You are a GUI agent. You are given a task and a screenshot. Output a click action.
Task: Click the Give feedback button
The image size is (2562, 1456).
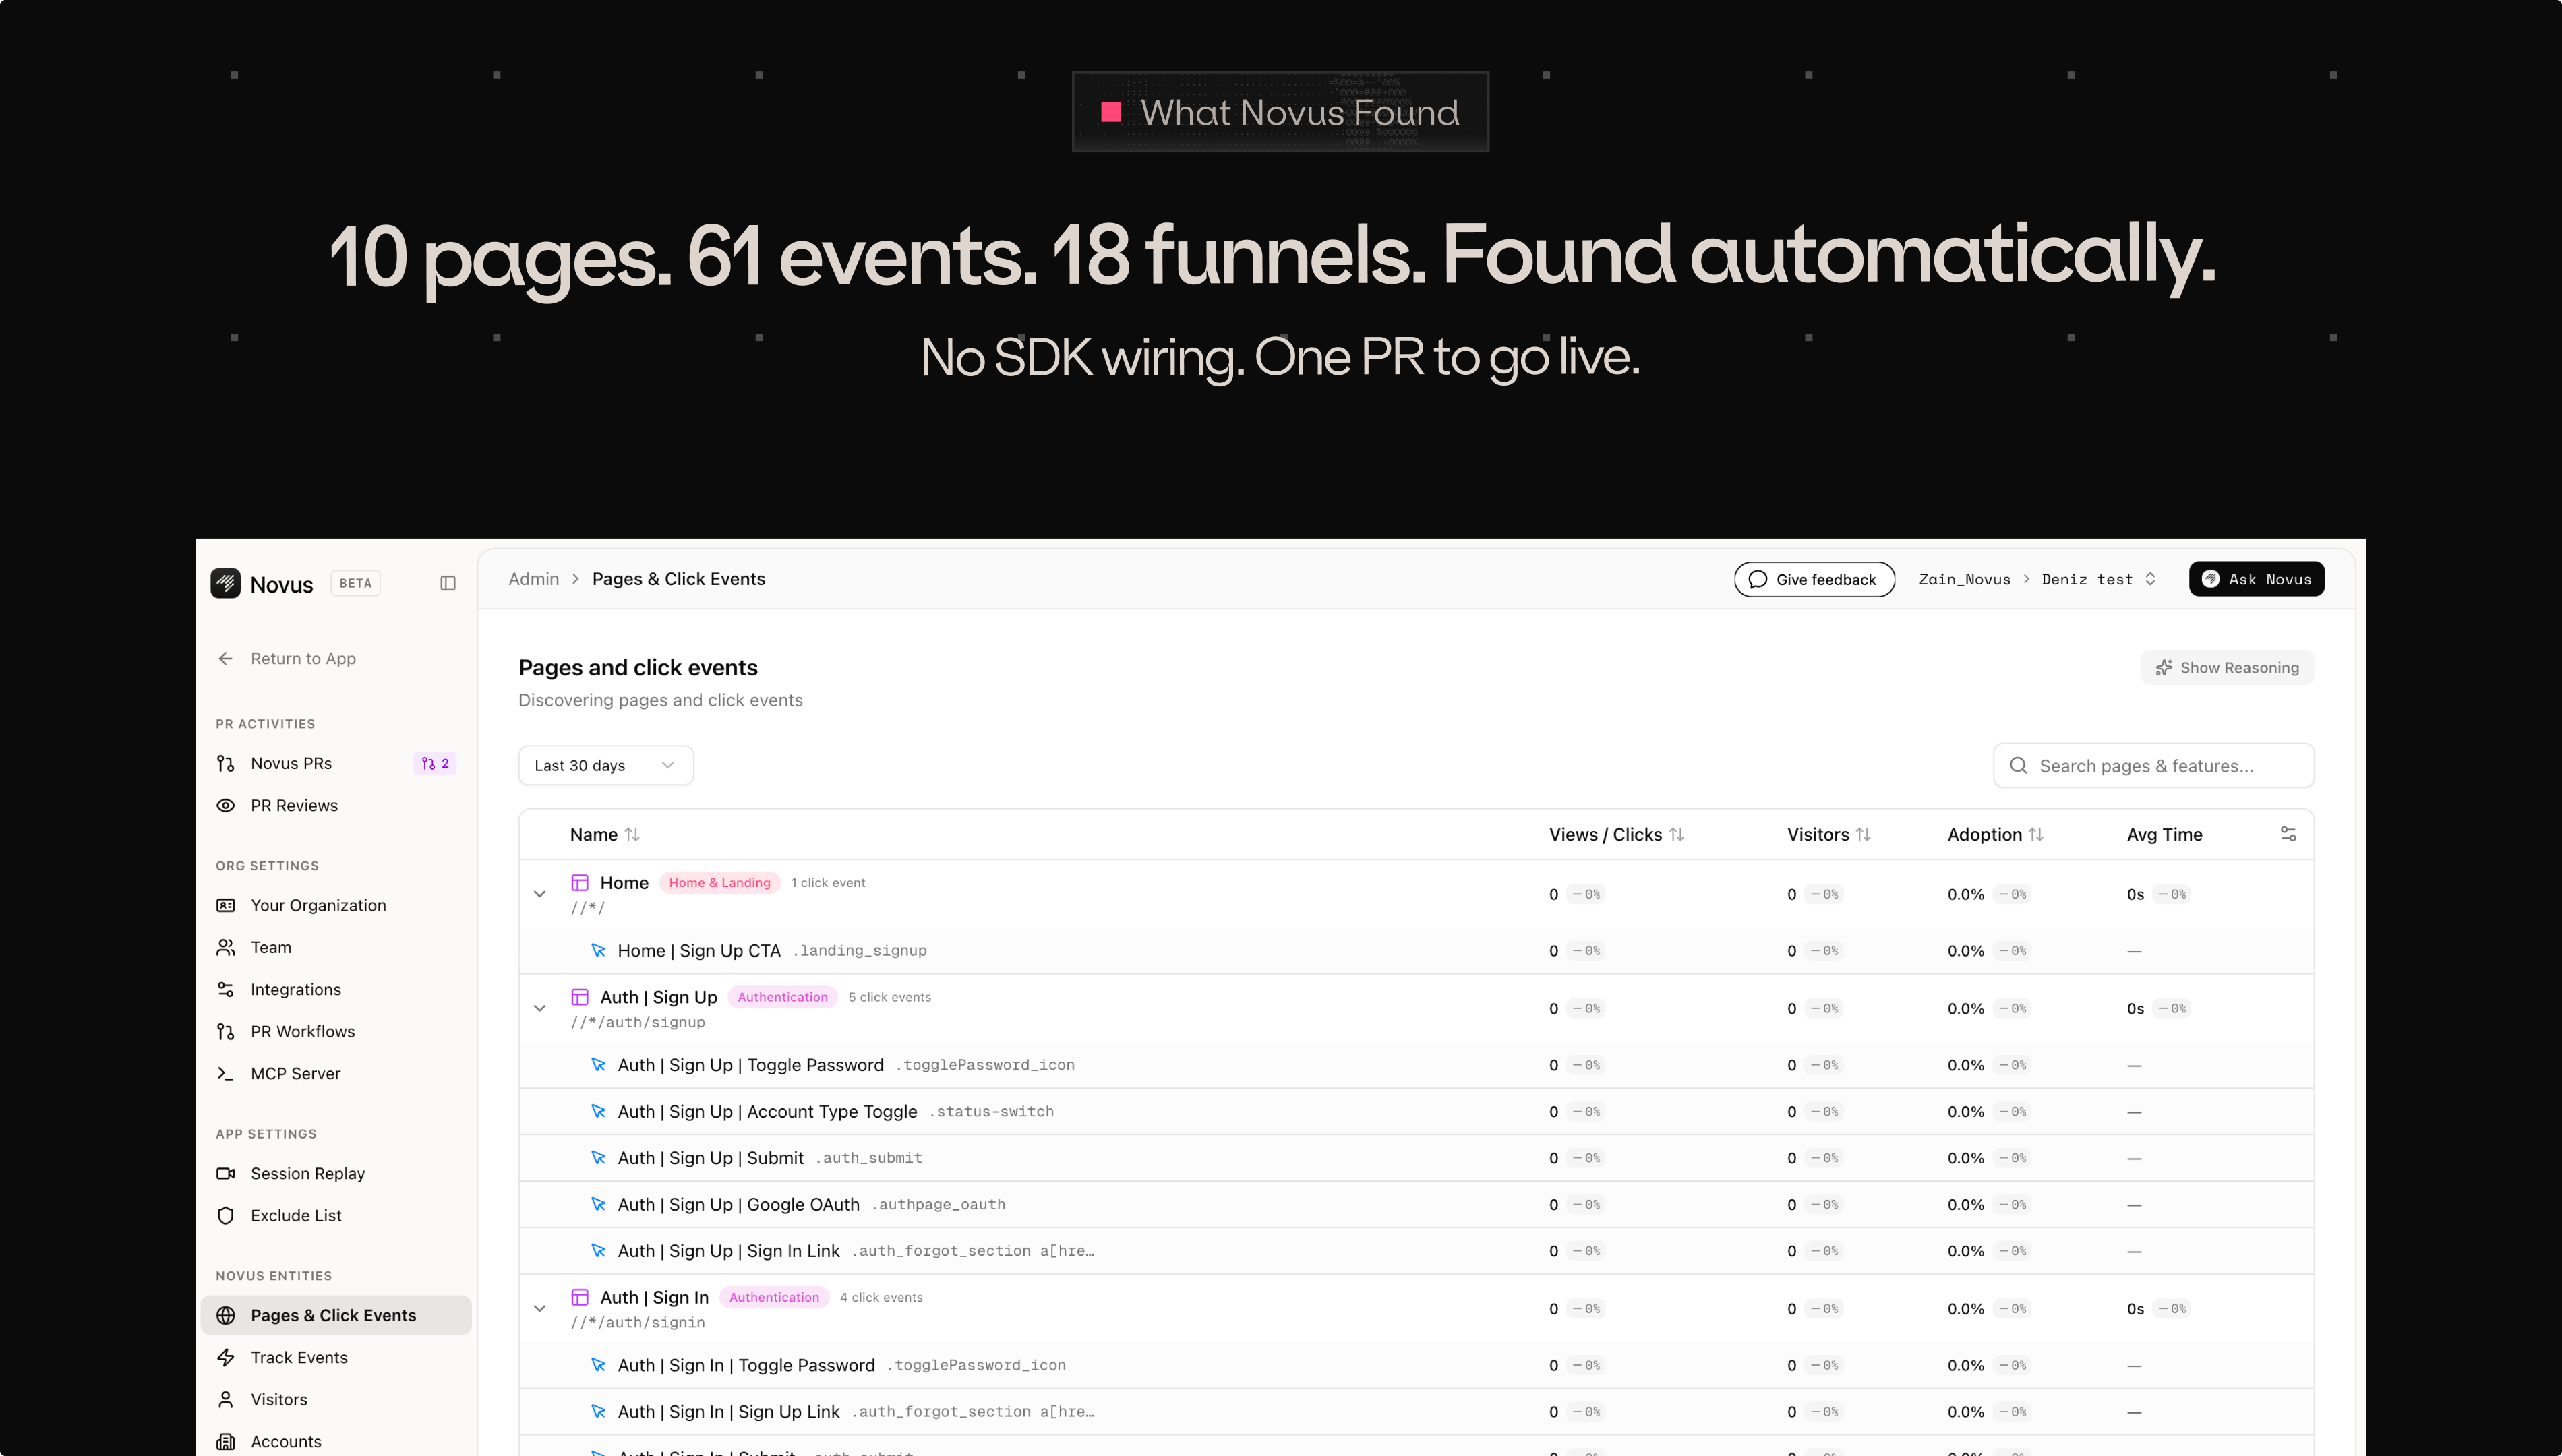1814,579
